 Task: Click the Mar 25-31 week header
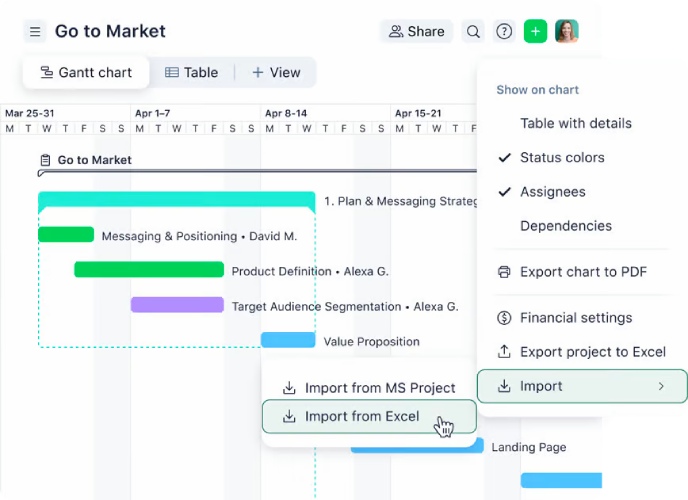29,114
